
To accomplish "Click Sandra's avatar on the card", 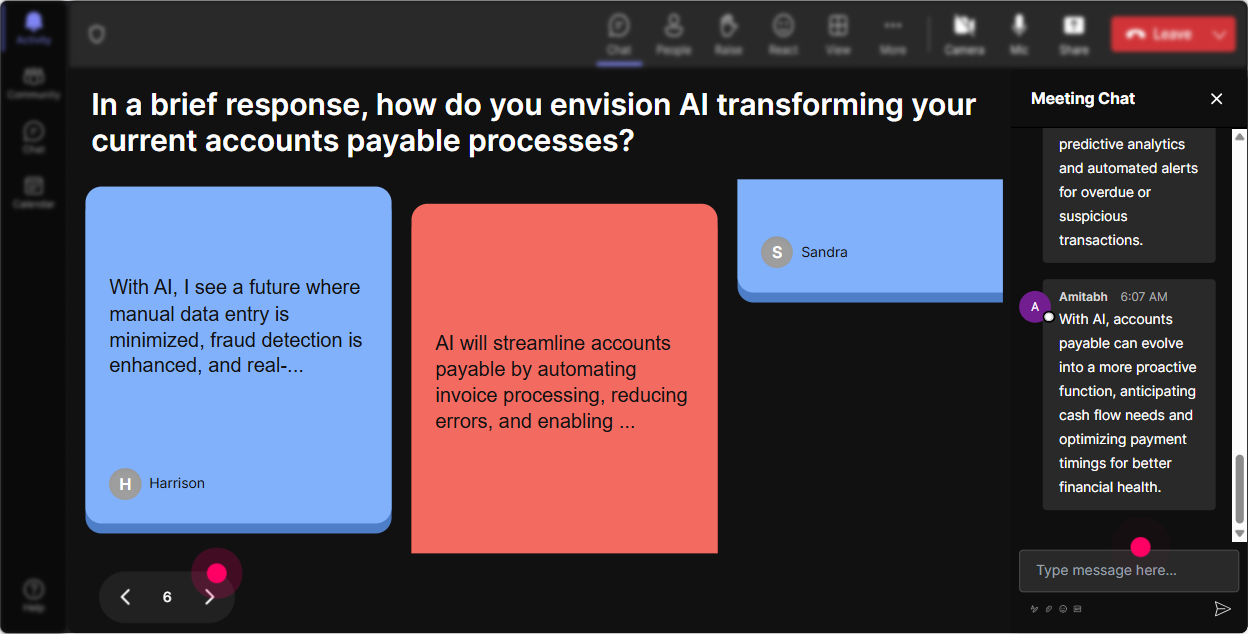I will [x=777, y=252].
